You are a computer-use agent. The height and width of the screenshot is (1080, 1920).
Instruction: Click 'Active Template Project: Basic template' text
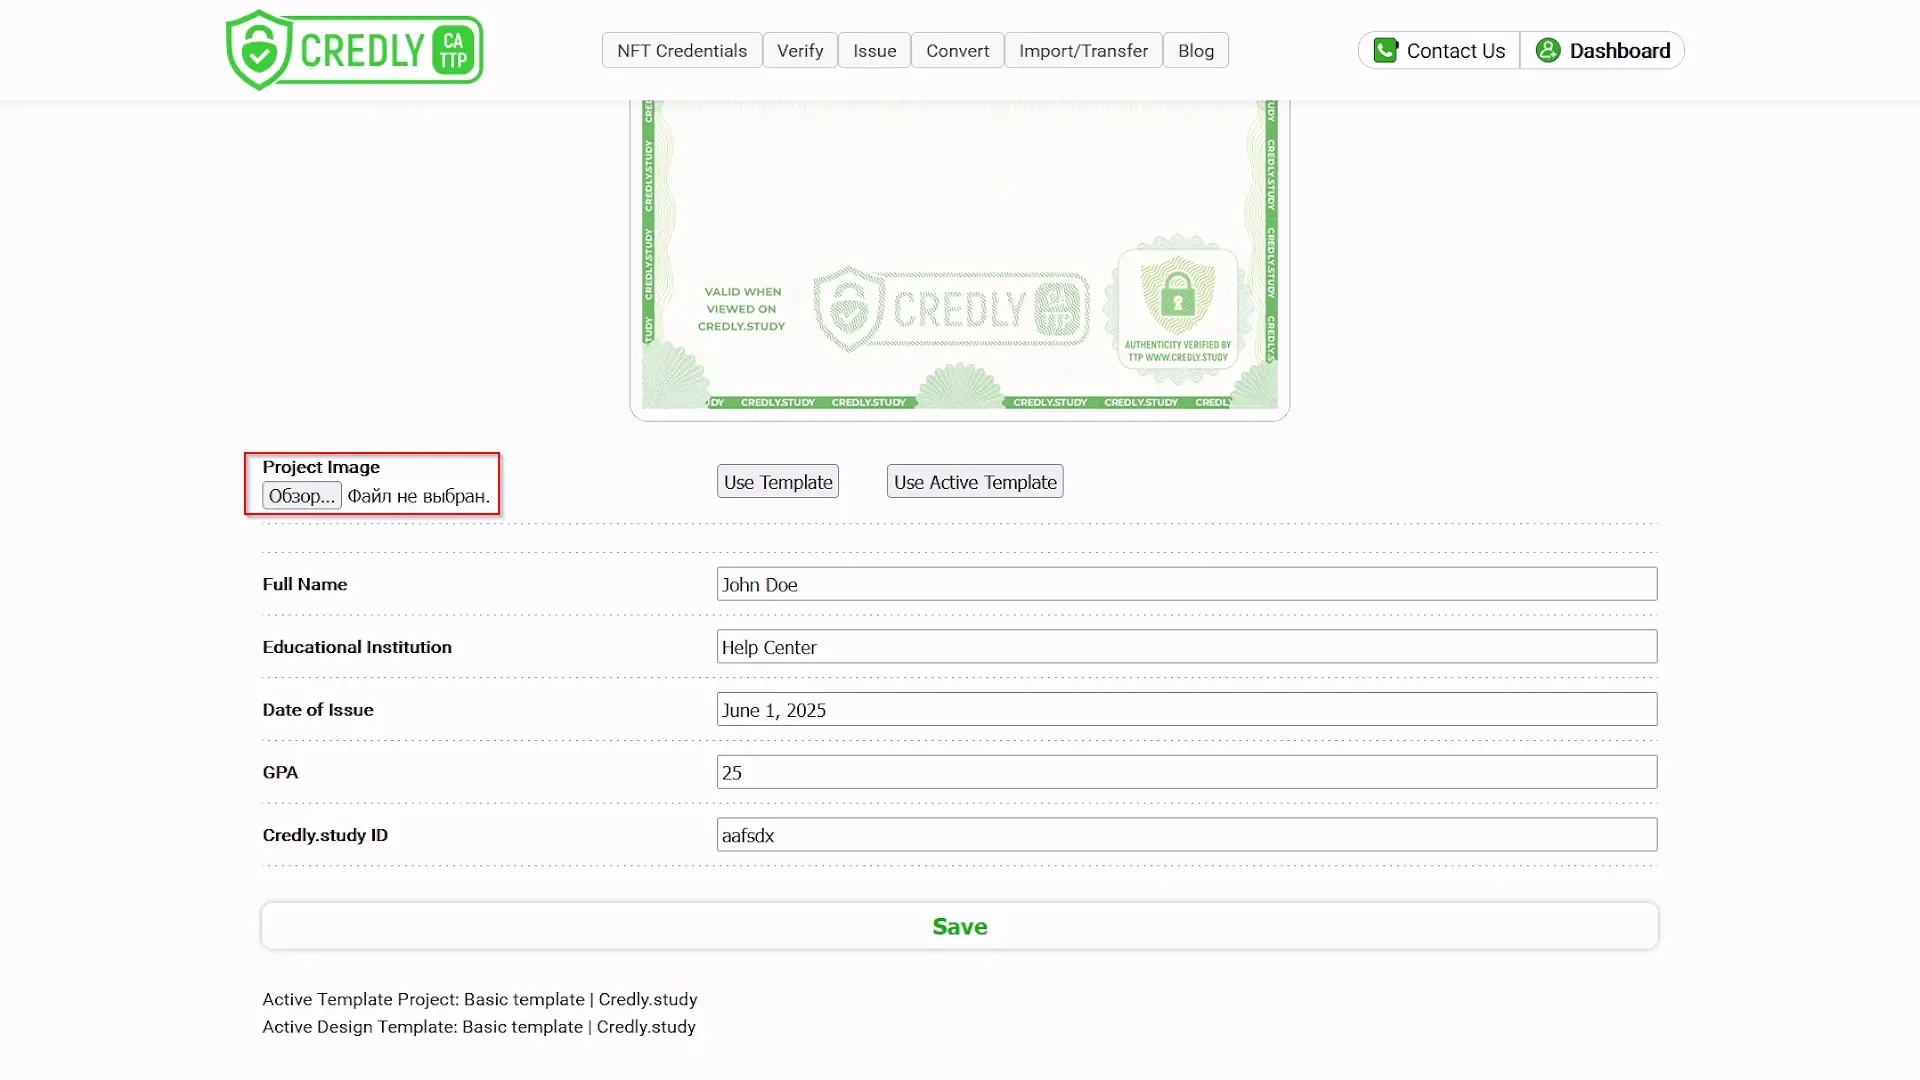click(423, 999)
